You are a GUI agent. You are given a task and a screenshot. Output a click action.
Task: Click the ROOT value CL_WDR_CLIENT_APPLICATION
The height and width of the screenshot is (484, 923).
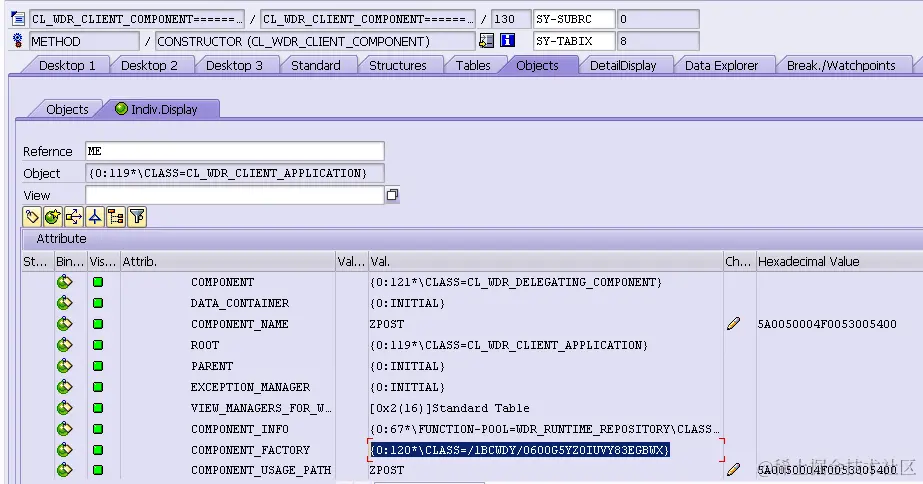[x=509, y=345]
